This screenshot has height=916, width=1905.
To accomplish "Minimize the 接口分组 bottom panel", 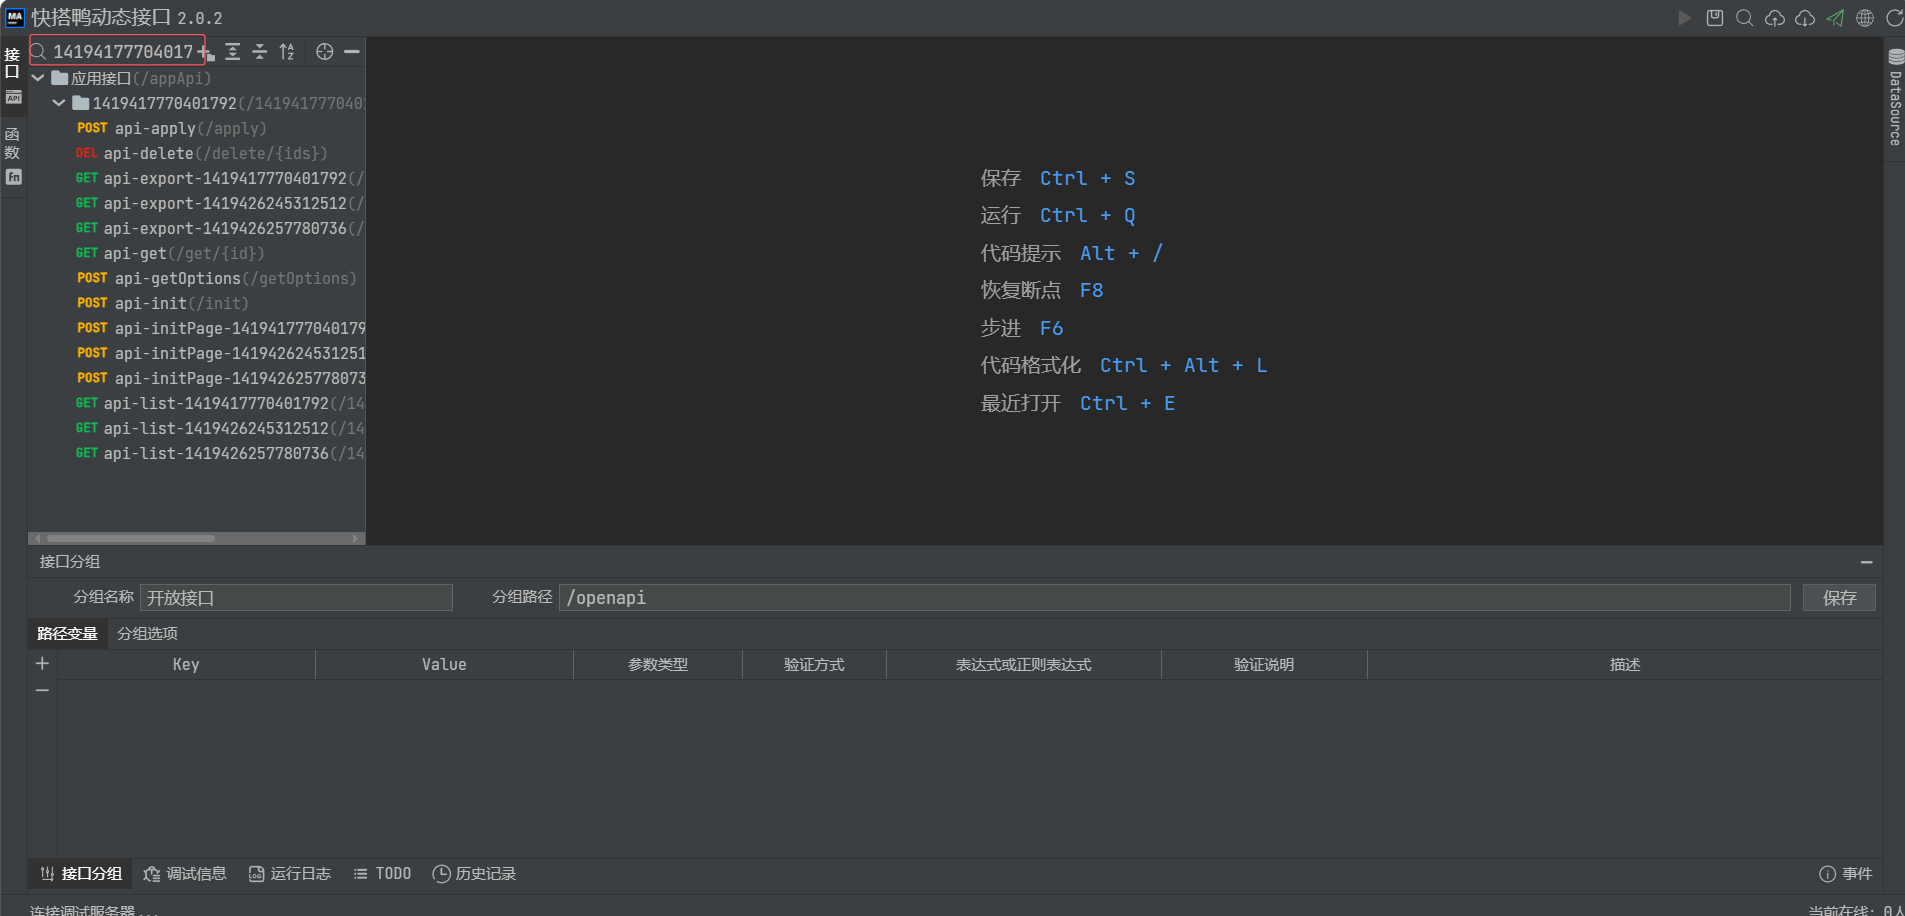I will tap(1866, 562).
